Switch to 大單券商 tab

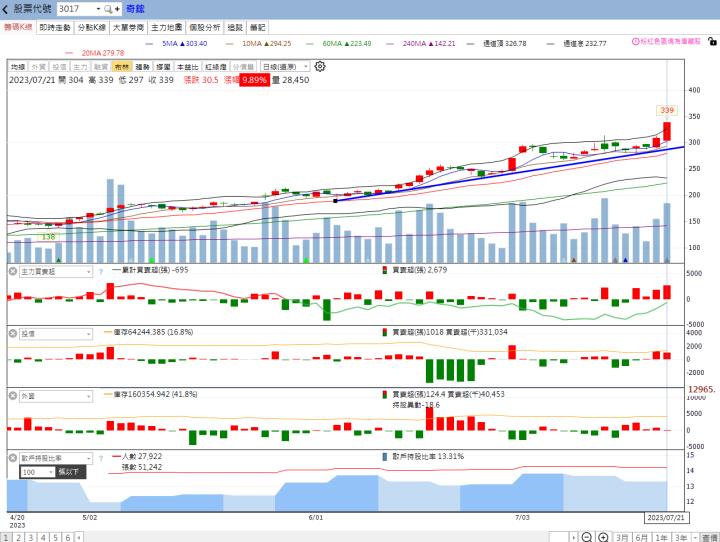(x=129, y=27)
